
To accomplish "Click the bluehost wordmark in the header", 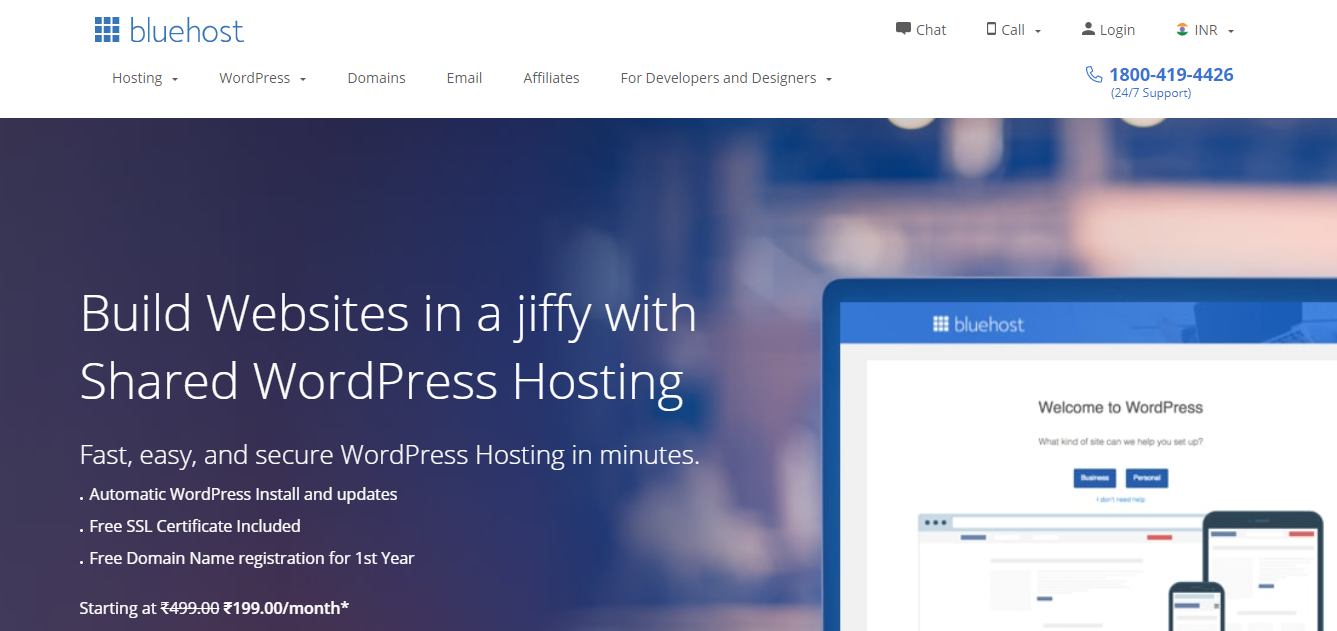I will 187,31.
